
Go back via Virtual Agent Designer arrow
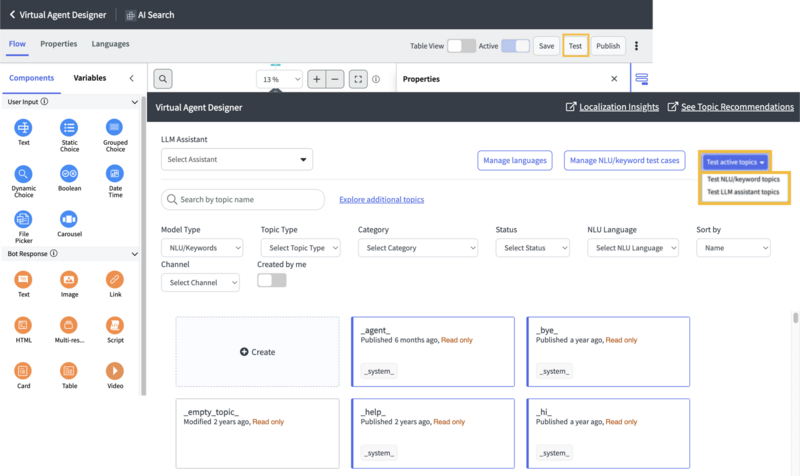(12, 15)
